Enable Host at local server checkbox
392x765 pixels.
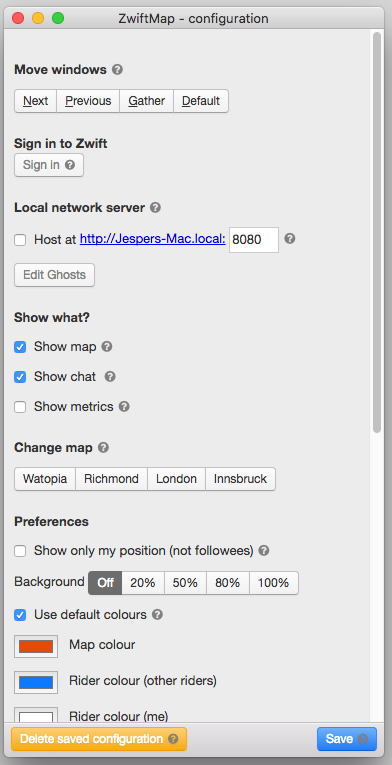click(x=20, y=240)
